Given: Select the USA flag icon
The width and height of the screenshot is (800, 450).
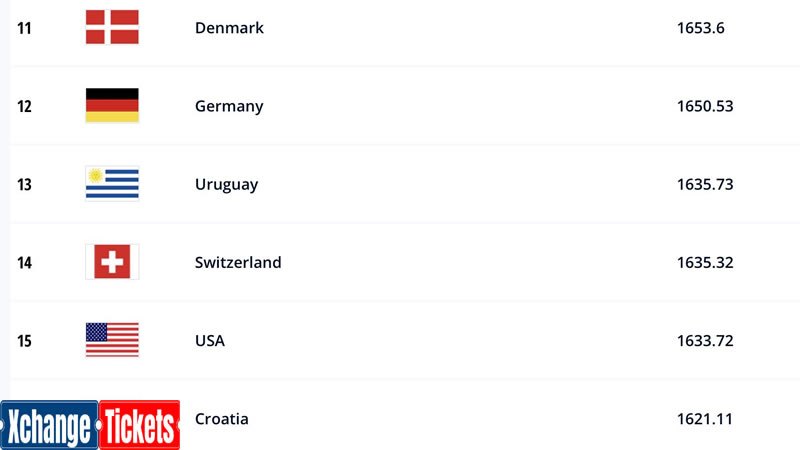Looking at the screenshot, I should (x=112, y=340).
